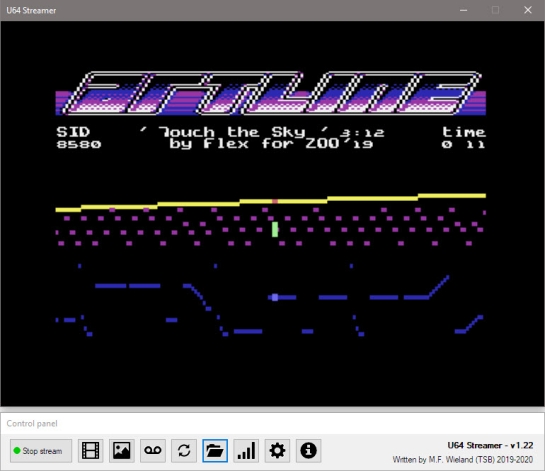Open the folder icon in control panel
Image resolution: width=545 pixels, height=471 pixels.
(215, 451)
